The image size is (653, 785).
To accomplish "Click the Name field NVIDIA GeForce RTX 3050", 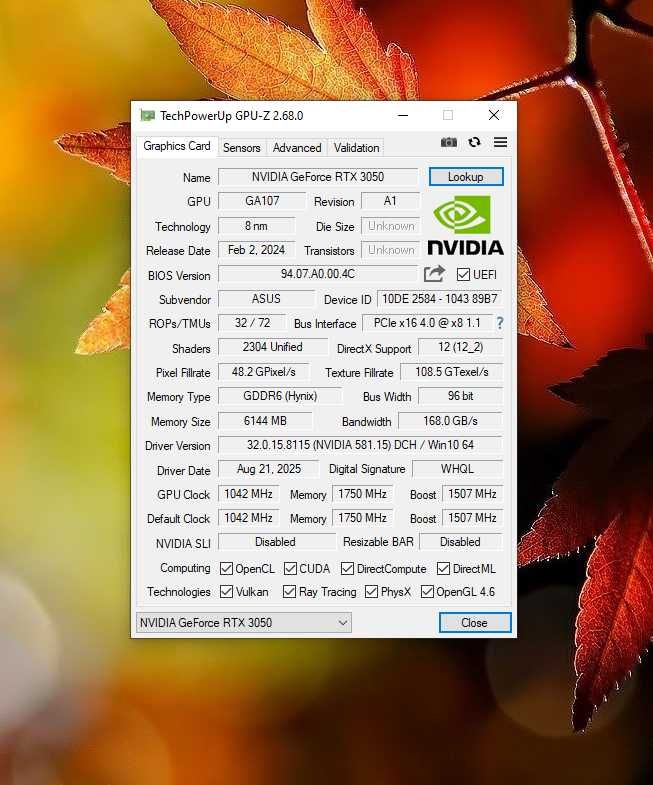I will click(318, 177).
